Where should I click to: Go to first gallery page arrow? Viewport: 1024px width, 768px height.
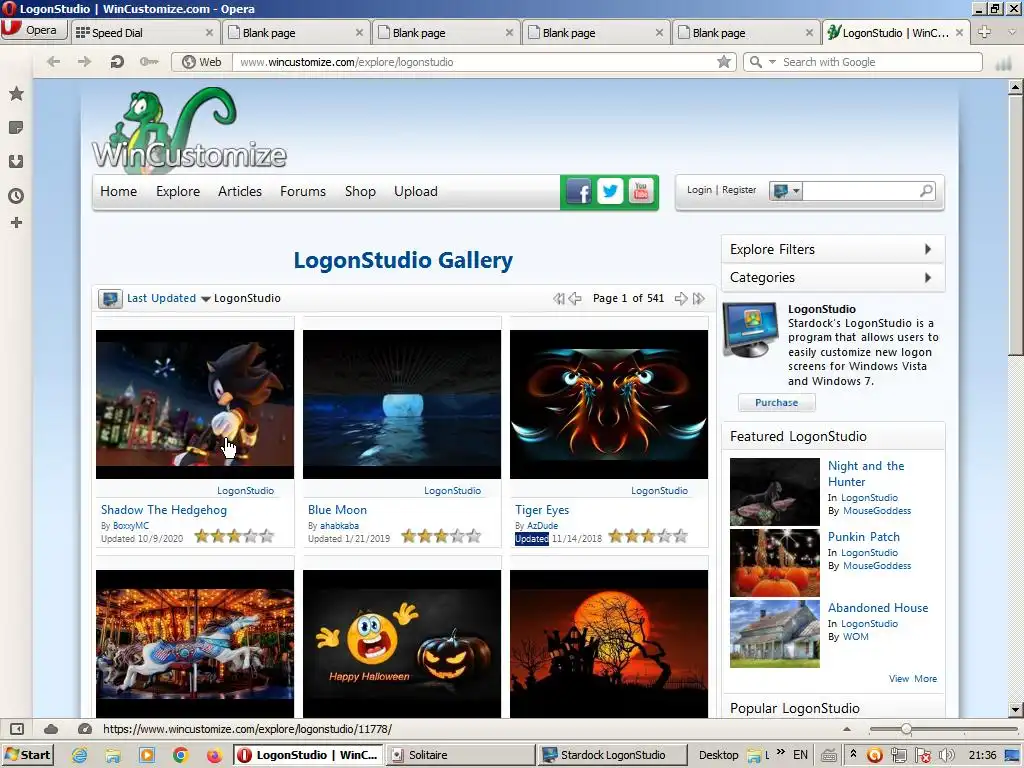[558, 298]
